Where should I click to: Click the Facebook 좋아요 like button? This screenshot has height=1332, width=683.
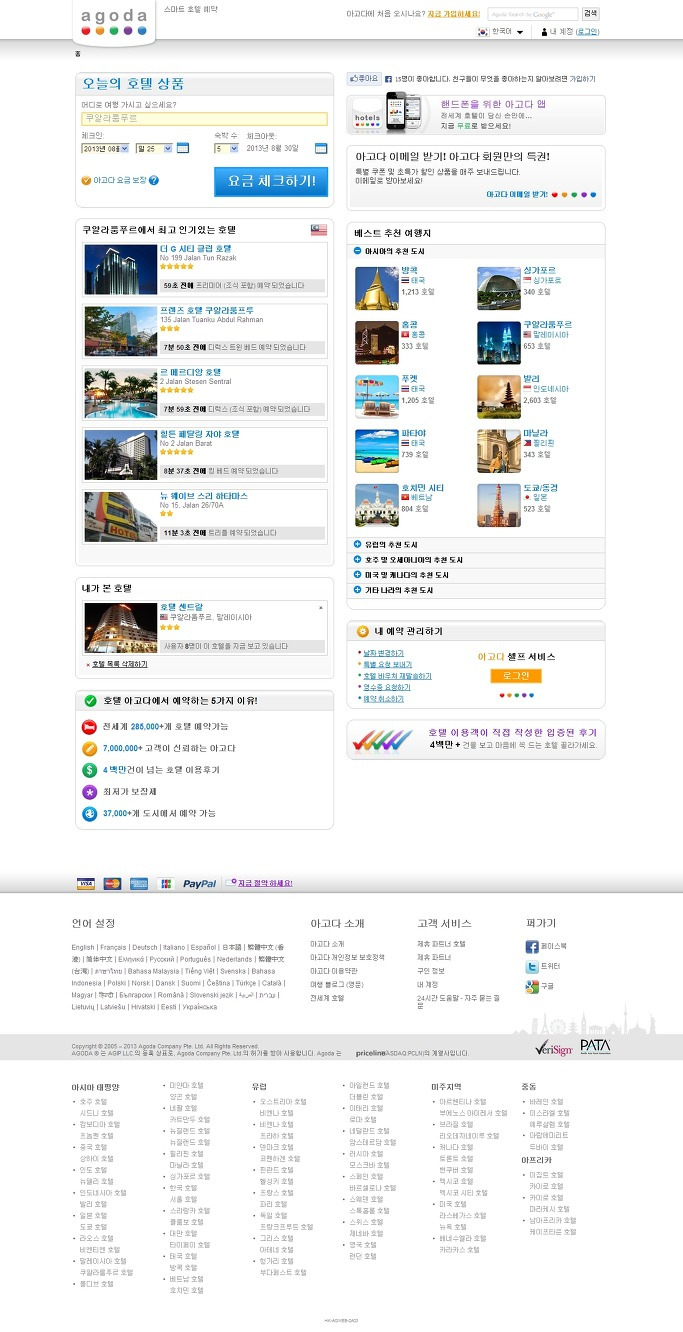[364, 78]
